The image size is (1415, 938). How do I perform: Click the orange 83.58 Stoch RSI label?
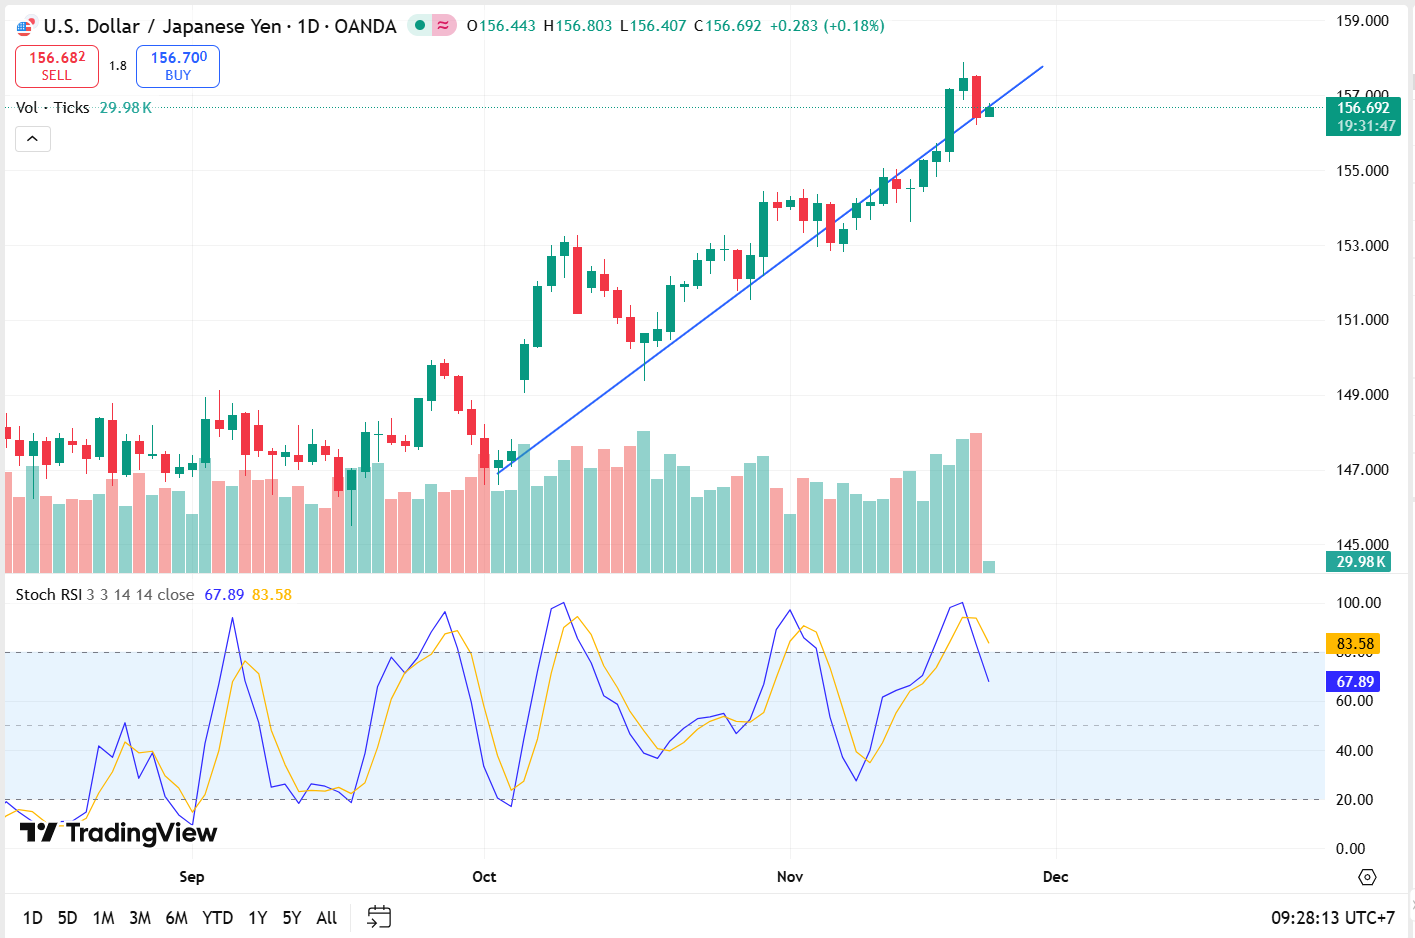[x=1352, y=644]
